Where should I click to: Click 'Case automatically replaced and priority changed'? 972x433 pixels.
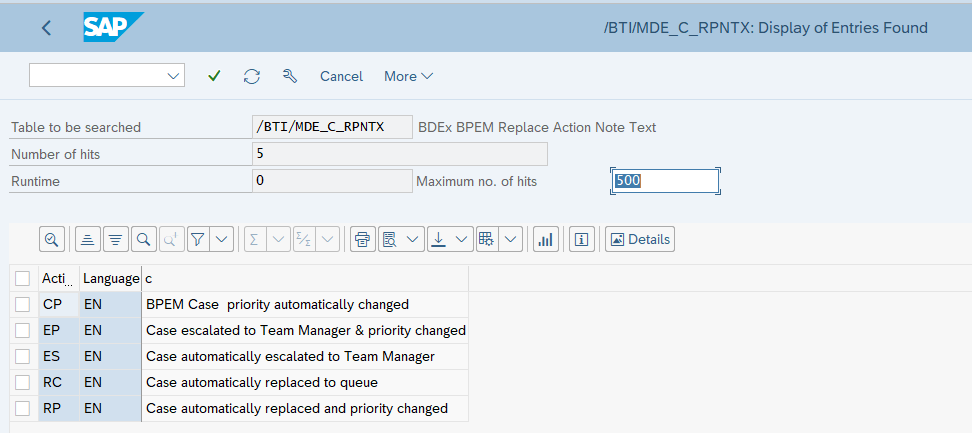[305, 408]
